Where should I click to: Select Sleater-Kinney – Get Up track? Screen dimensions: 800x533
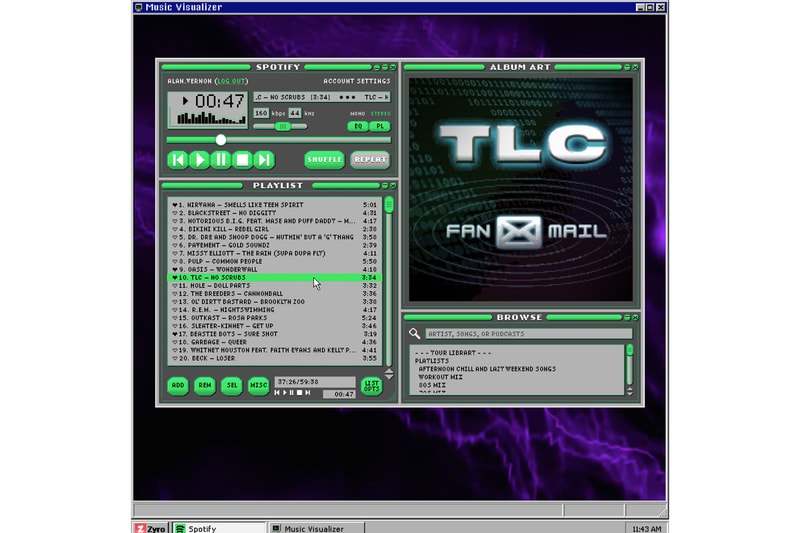274,326
